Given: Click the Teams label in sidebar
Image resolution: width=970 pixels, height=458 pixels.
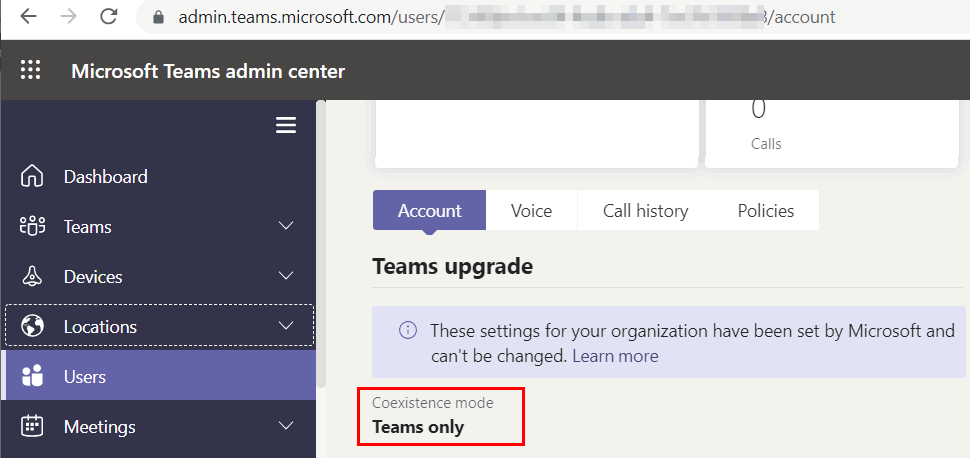Looking at the screenshot, I should (87, 227).
